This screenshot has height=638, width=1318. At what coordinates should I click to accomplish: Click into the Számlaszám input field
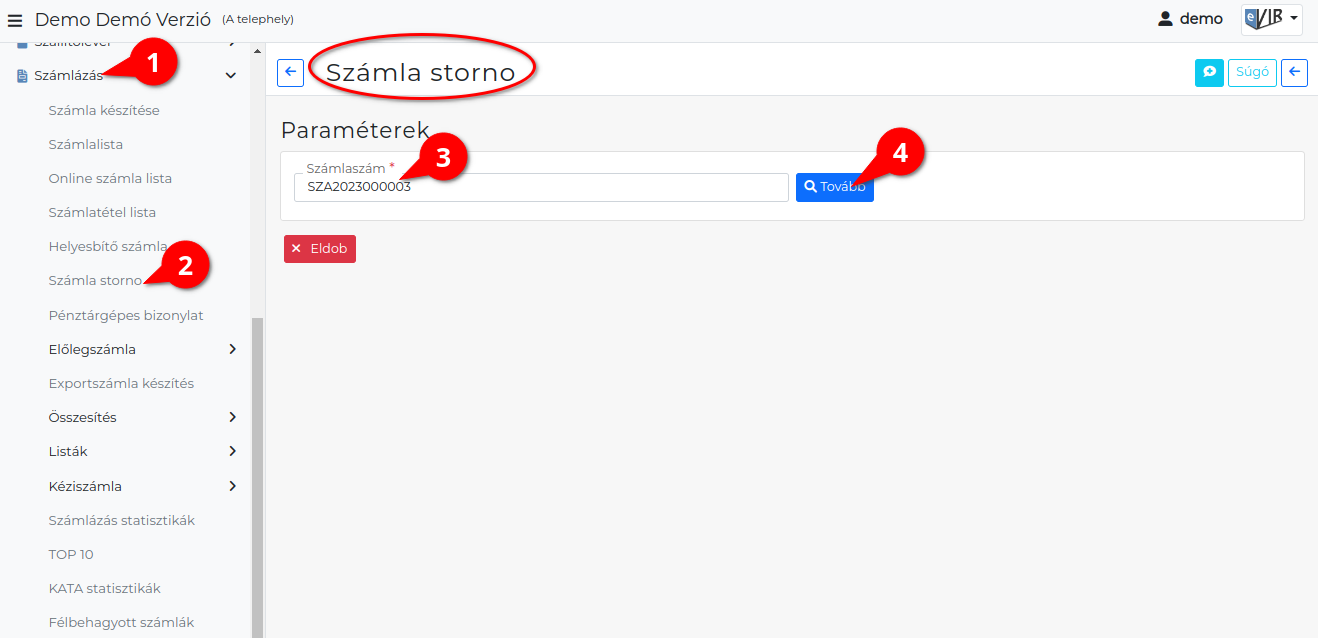click(541, 187)
